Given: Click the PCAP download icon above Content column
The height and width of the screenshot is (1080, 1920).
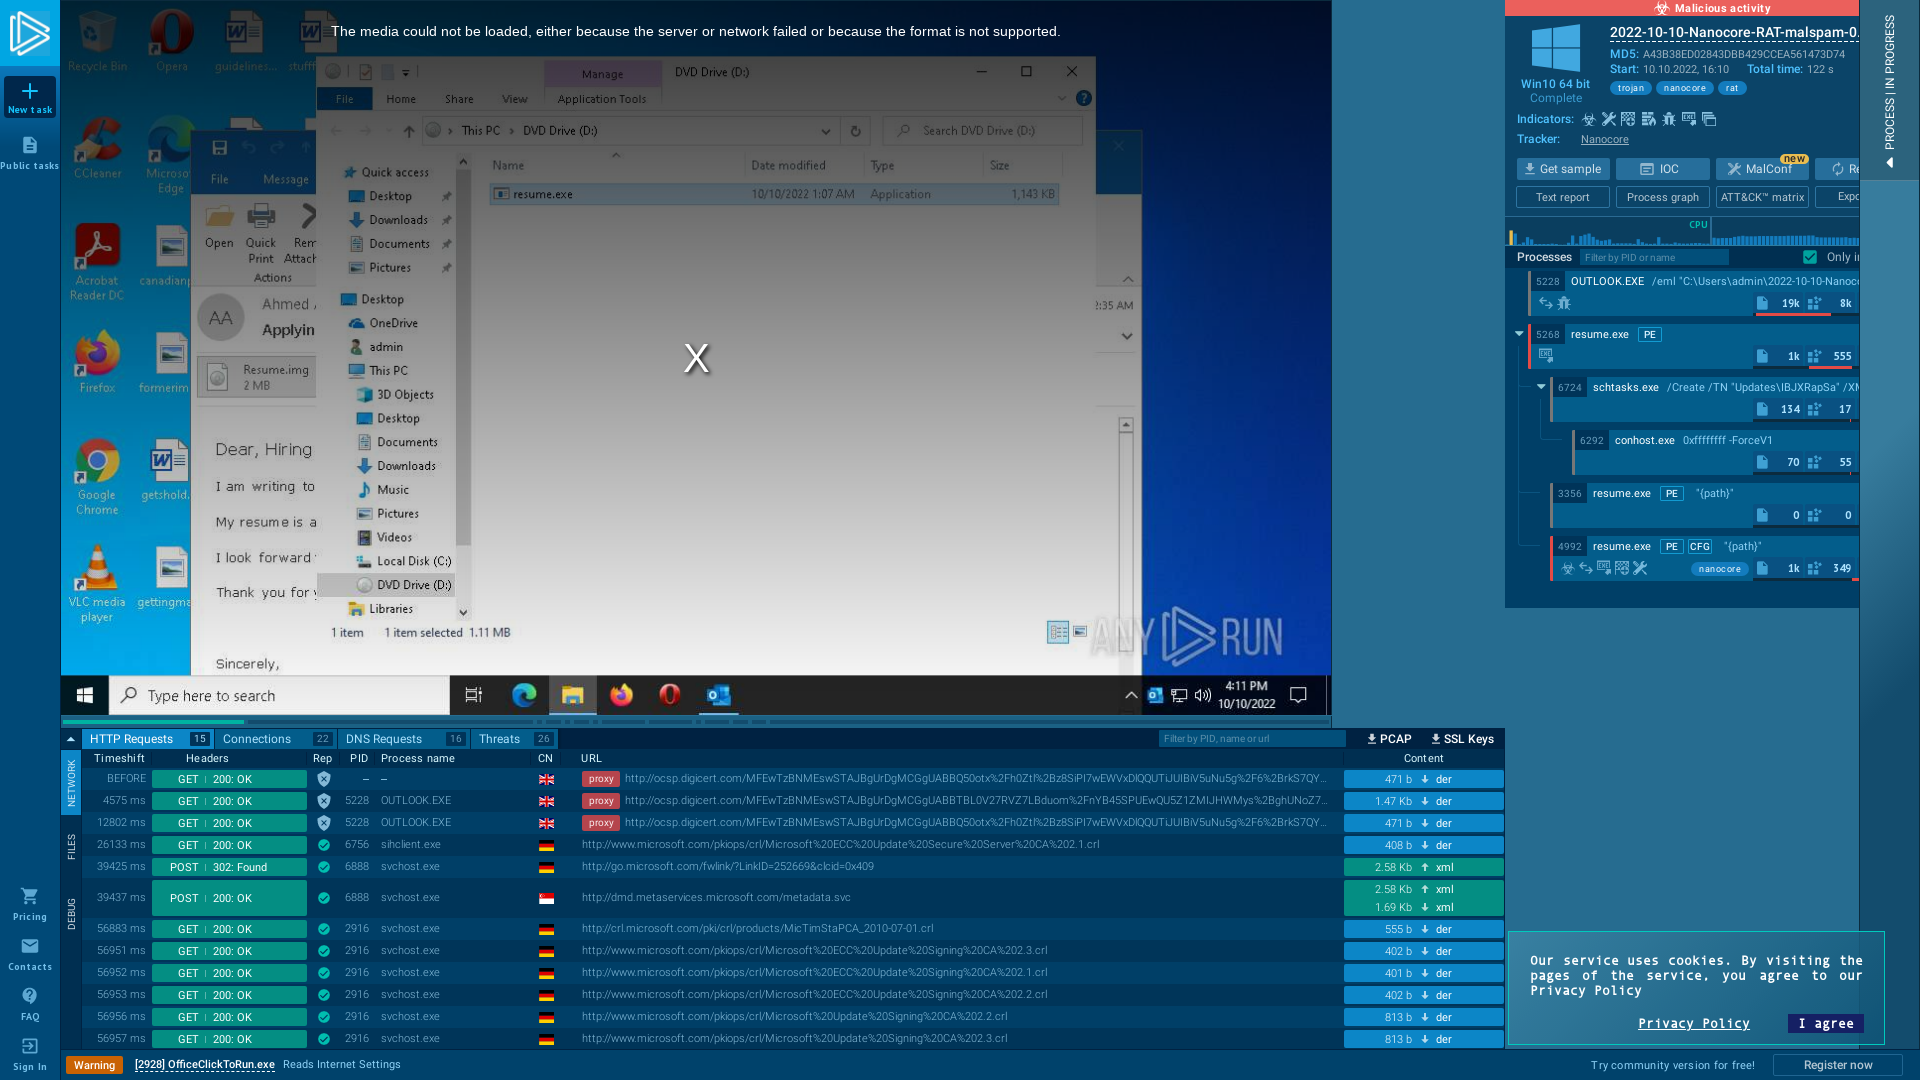Looking at the screenshot, I should [1372, 739].
